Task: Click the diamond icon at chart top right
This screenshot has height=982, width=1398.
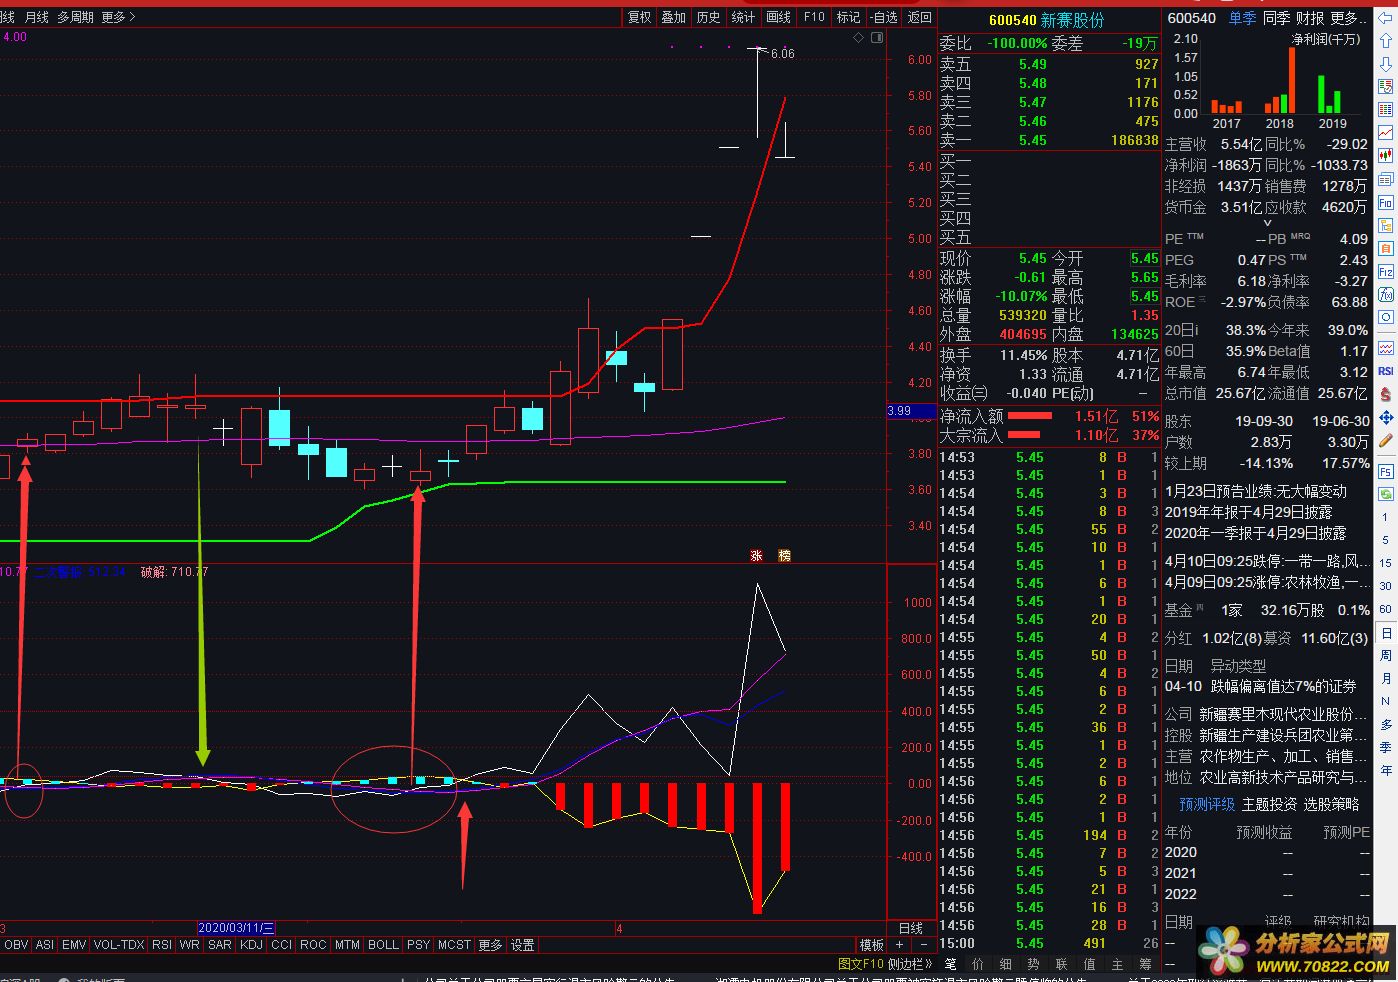Action: tap(858, 38)
